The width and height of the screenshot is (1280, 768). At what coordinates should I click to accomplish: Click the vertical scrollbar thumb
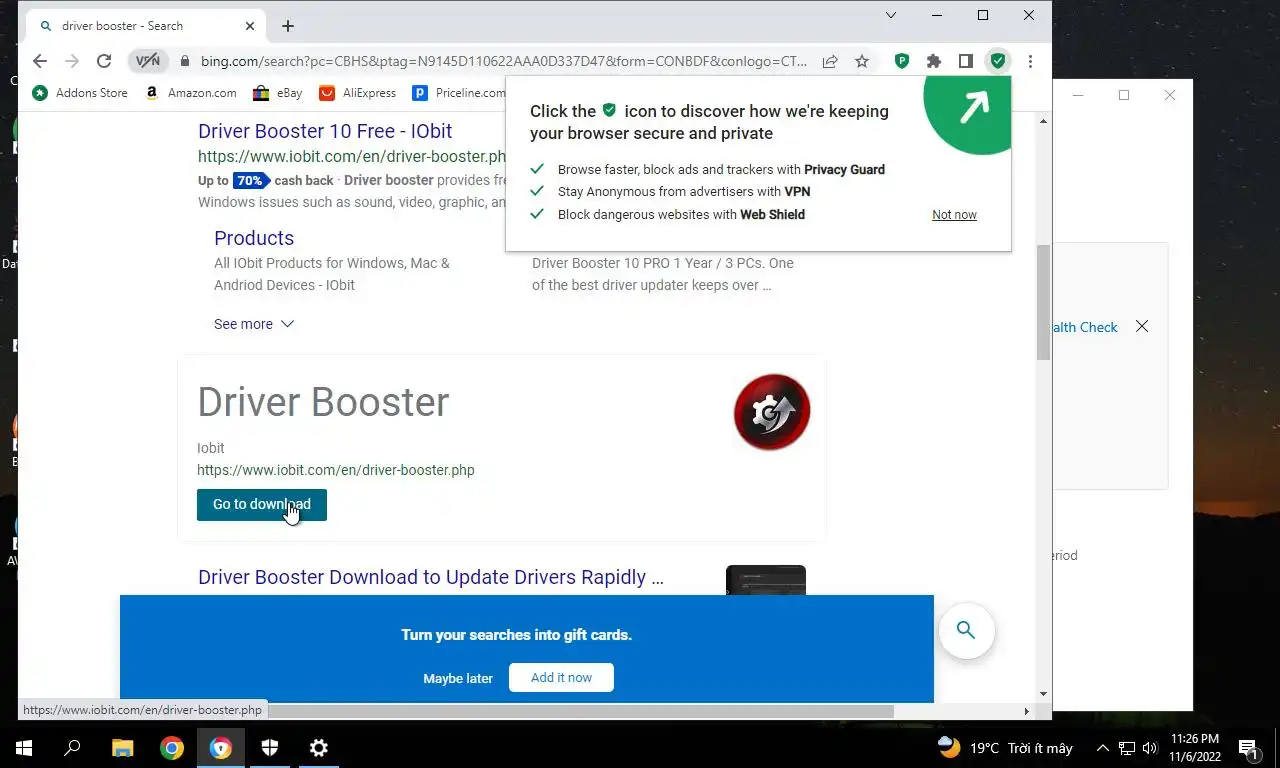coord(1043,302)
